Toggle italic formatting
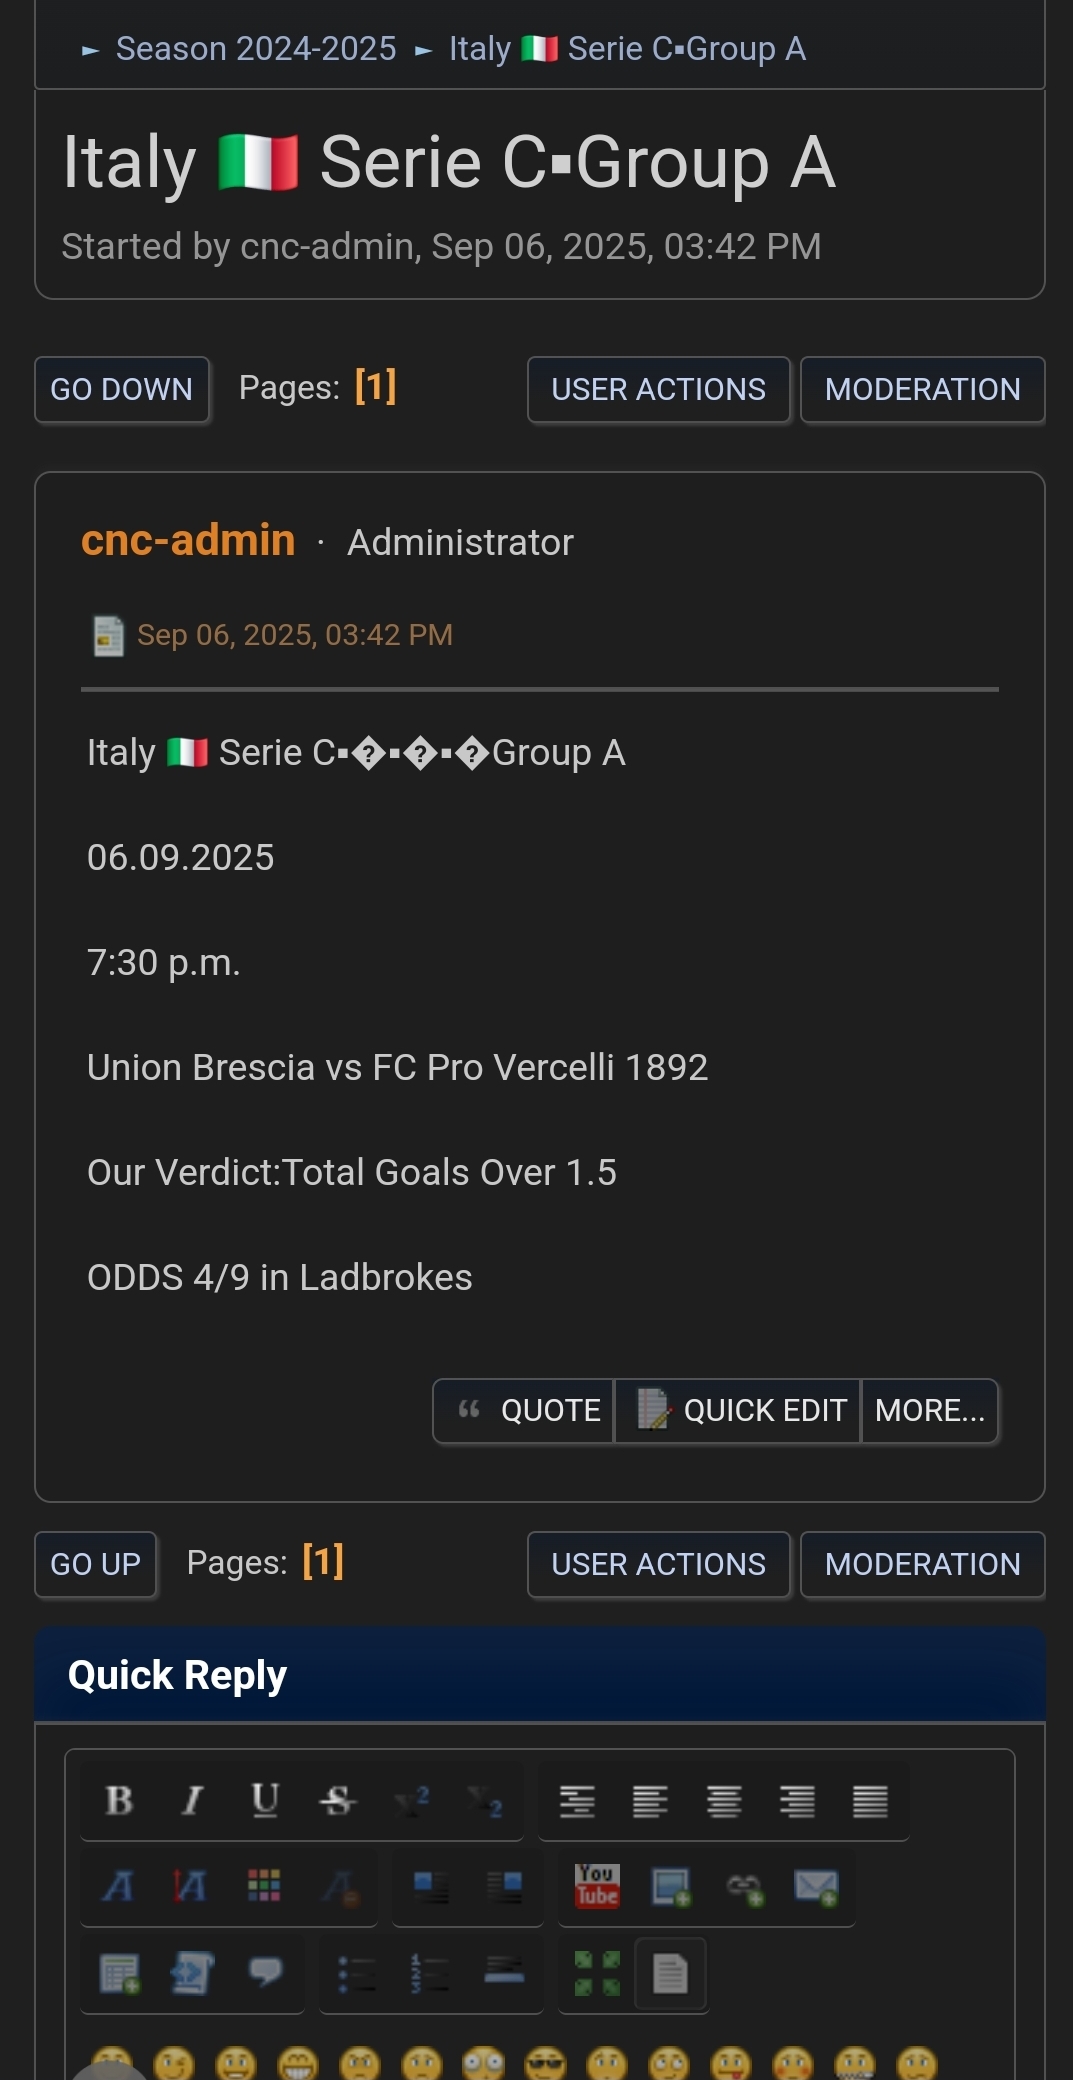Screen dimensions: 1073x2080 pyautogui.click(x=192, y=1800)
